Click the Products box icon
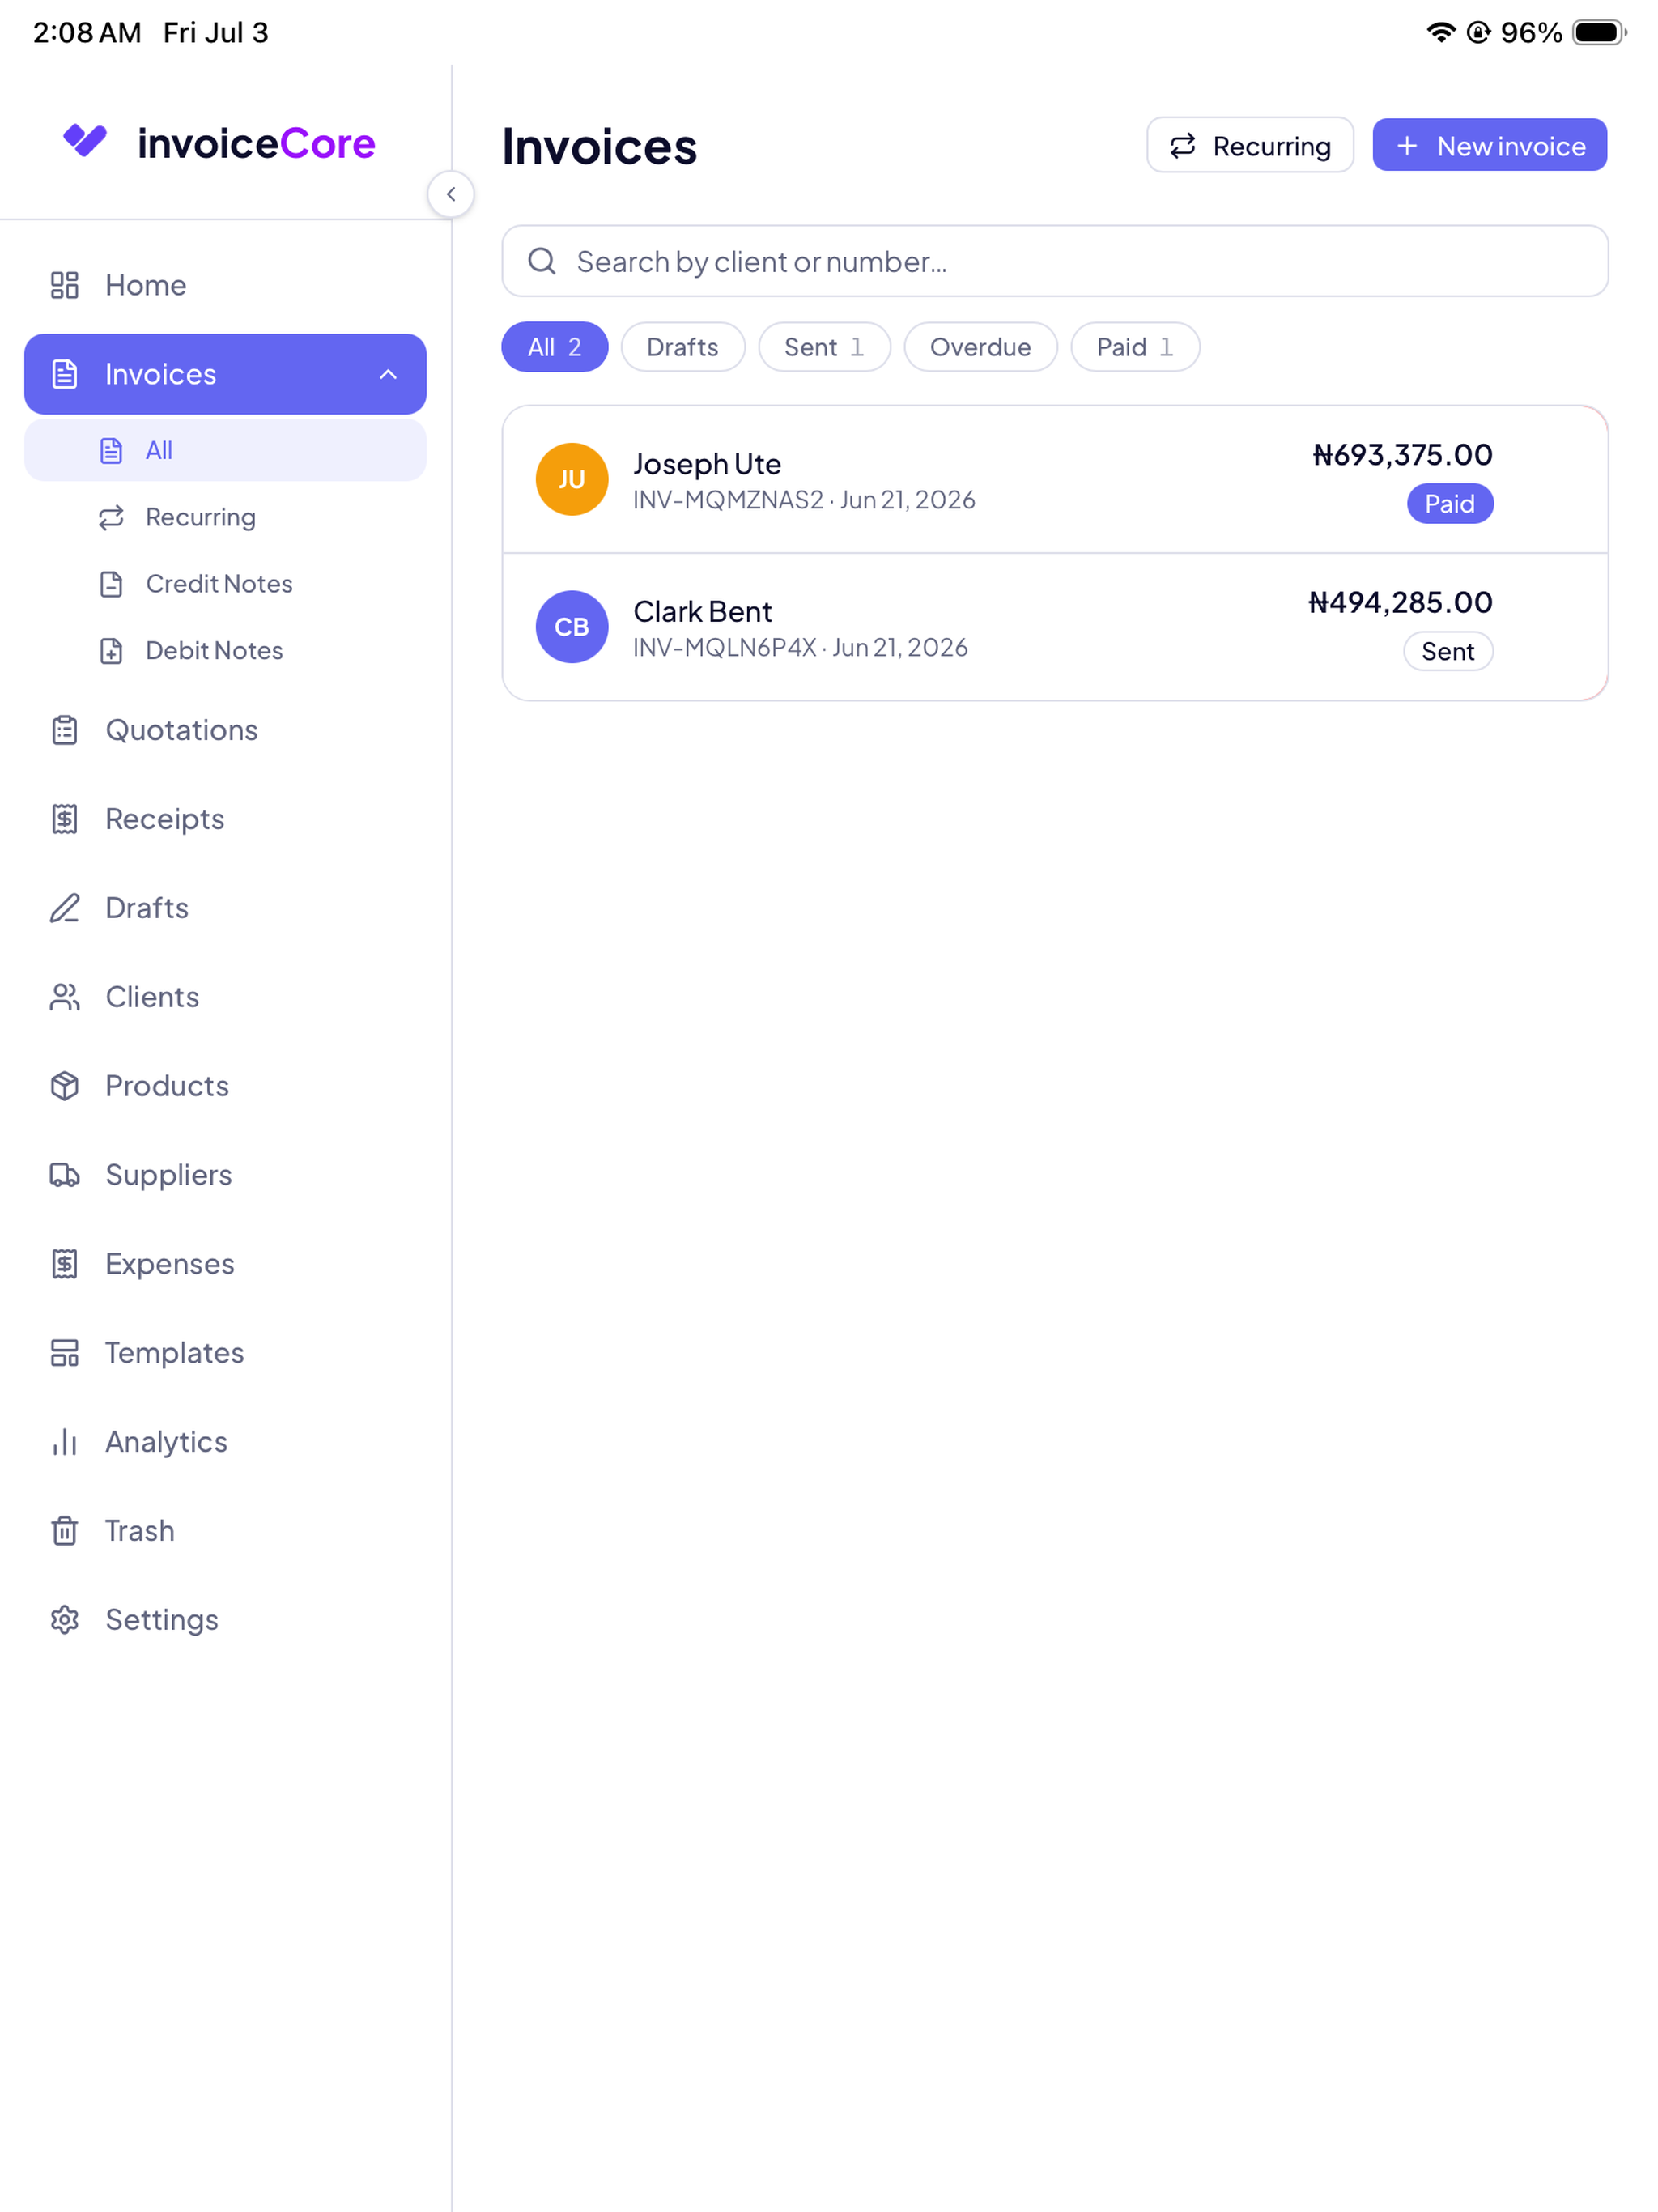This screenshot has width=1658, height=2212. point(65,1086)
